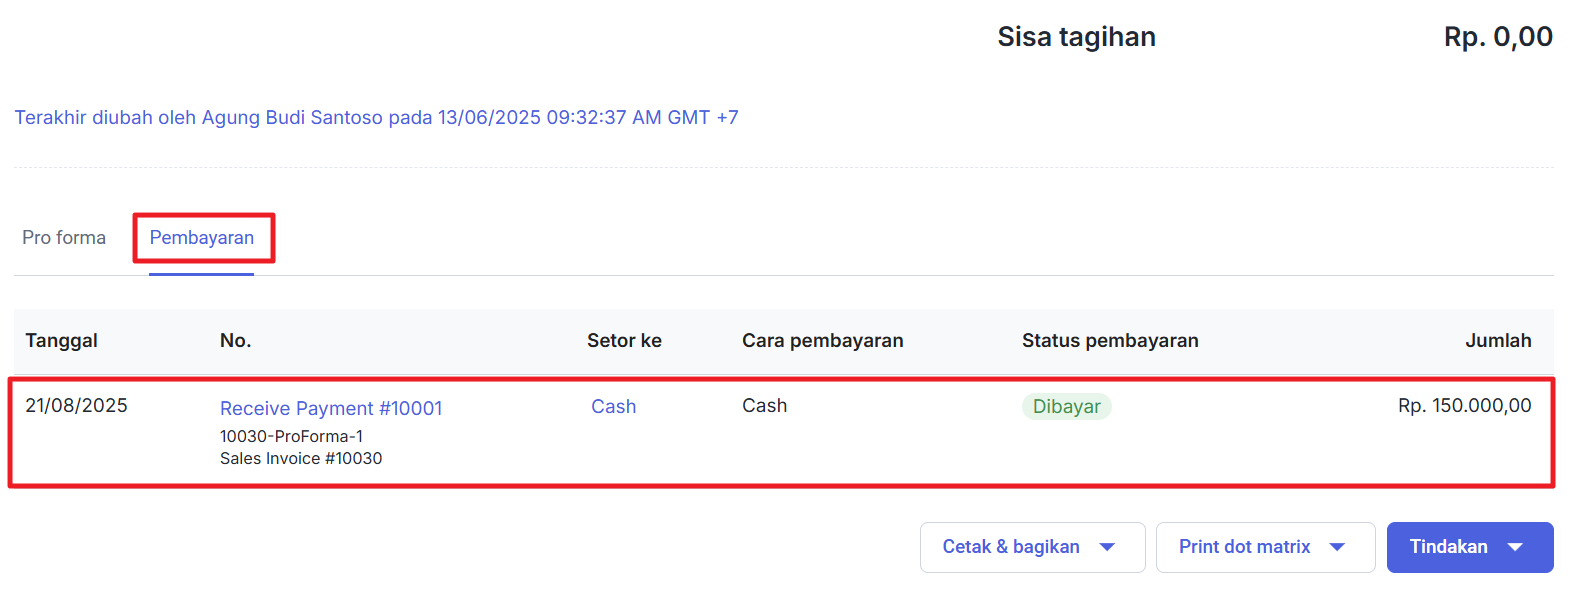Open the Pro forma tab
Viewport: 1575px width, 594px height.
tap(64, 238)
